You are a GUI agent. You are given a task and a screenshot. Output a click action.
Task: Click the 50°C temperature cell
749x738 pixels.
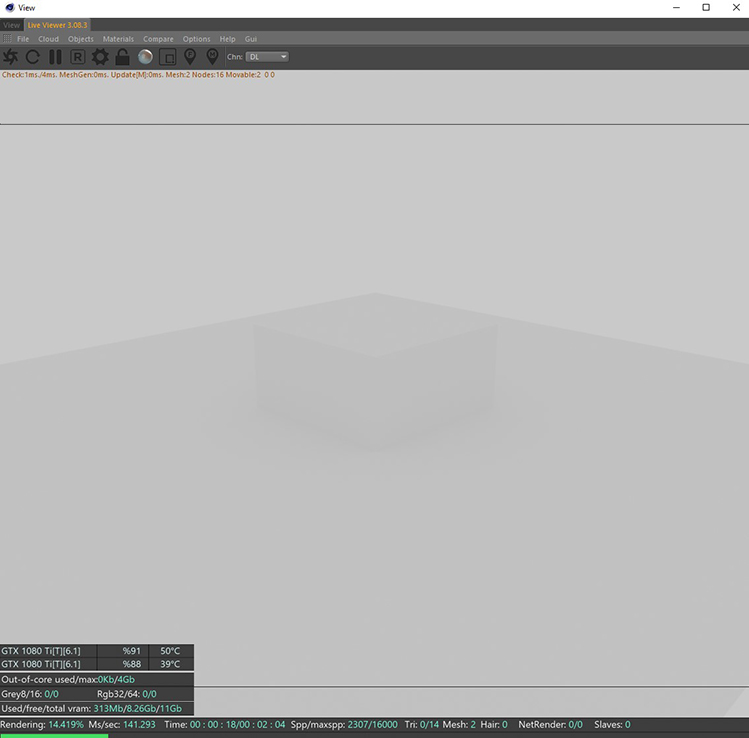171,651
